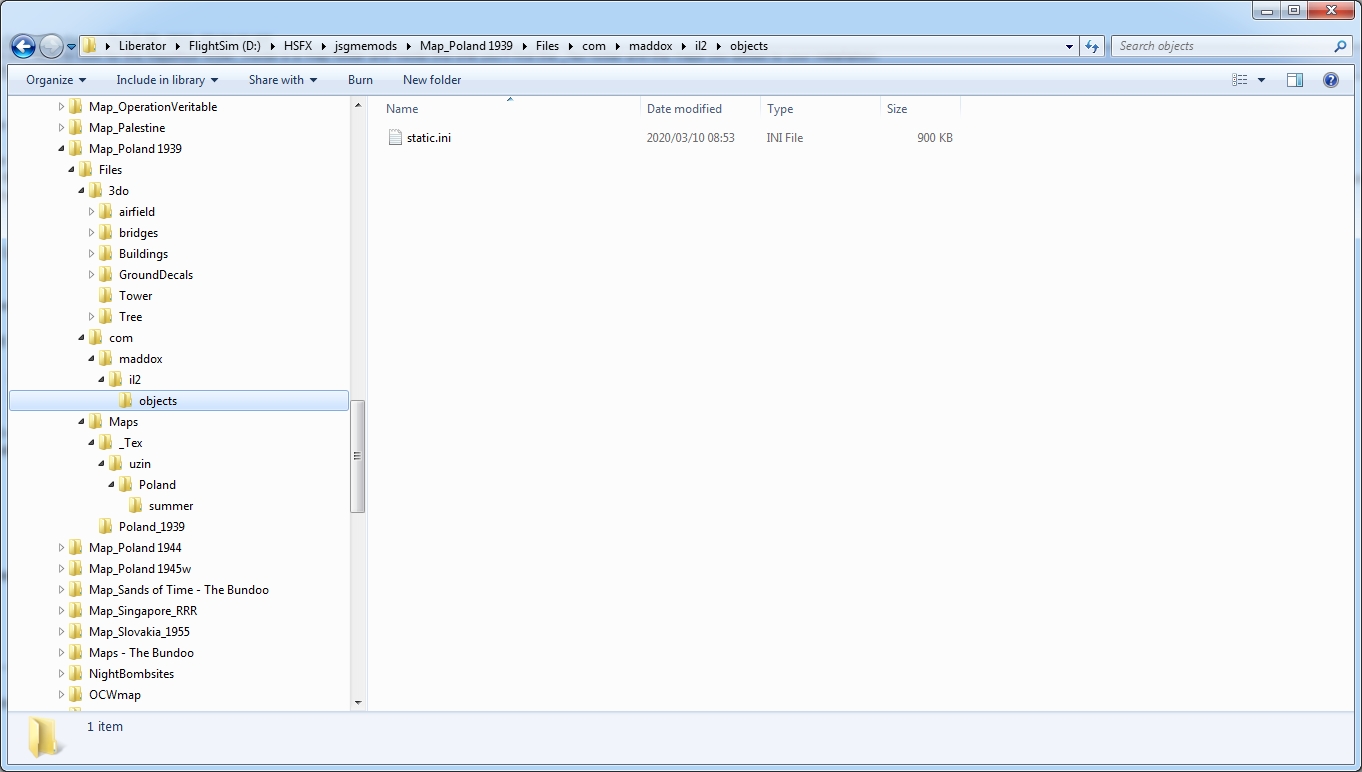
Task: Open the Share with menu
Action: tap(283, 80)
